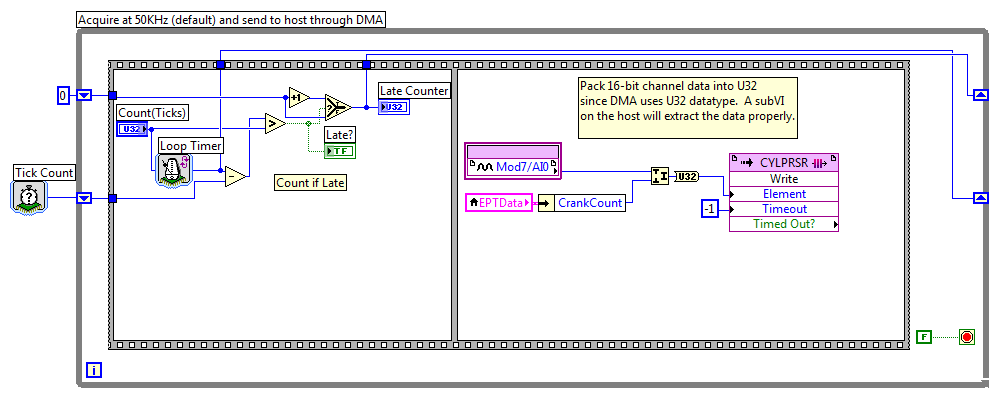Click upper left shift register by 0 constant
The image size is (992, 397).
84,95
